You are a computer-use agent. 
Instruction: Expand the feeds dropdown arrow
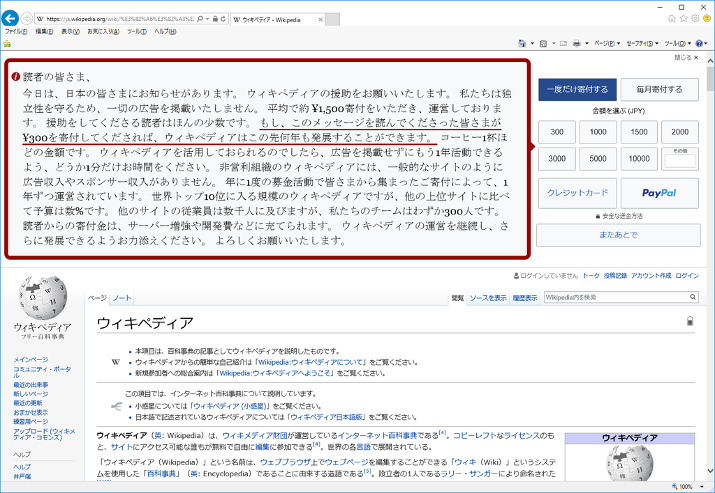click(x=554, y=43)
